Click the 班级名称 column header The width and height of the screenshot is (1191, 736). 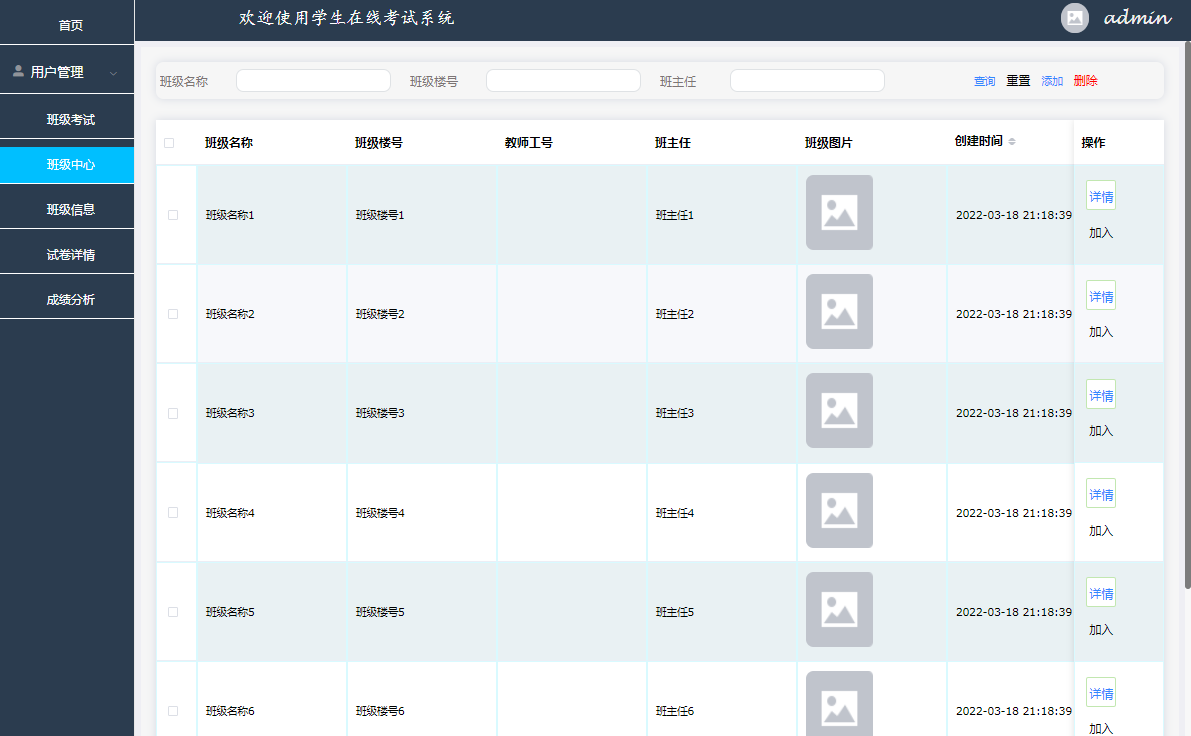click(x=229, y=143)
